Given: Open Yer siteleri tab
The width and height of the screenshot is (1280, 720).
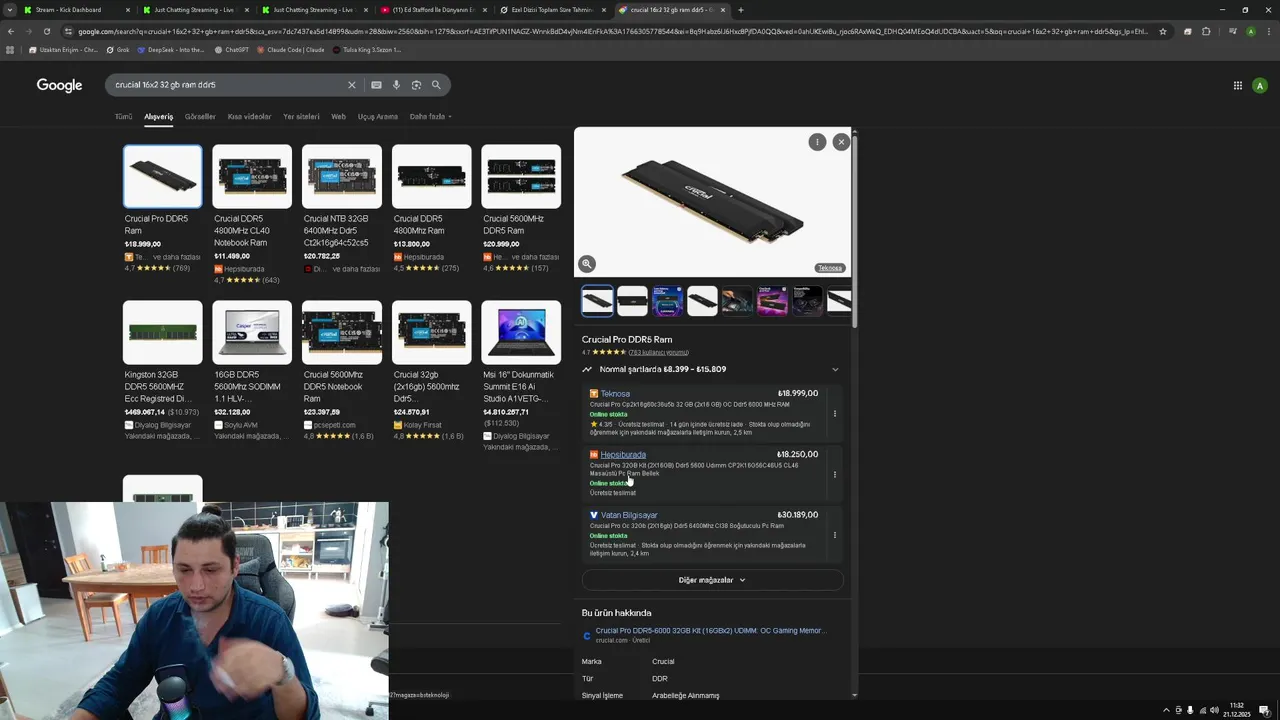Looking at the screenshot, I should pyautogui.click(x=301, y=117).
